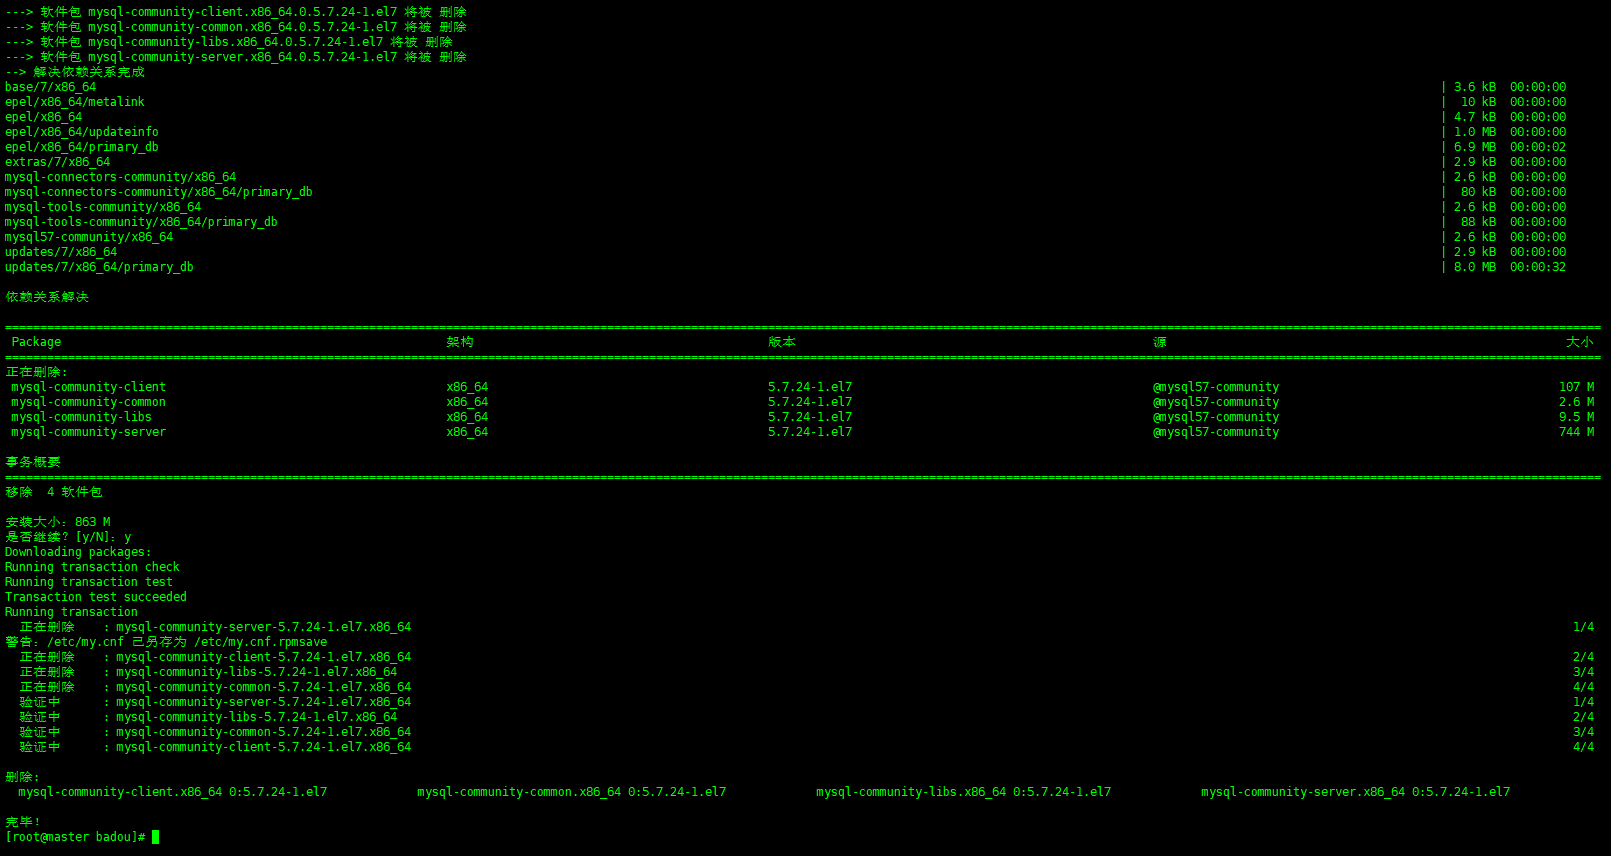Click 'Transaction test succeeded' line
1611x856 pixels.
pos(96,597)
